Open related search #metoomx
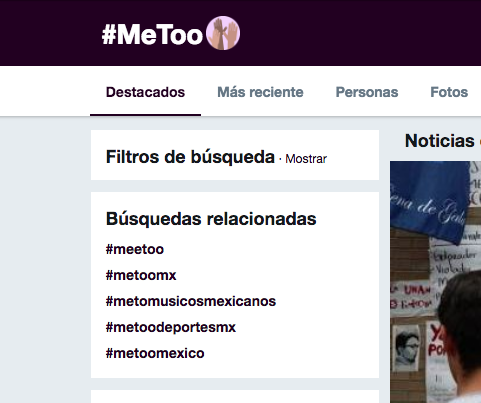 click(141, 275)
